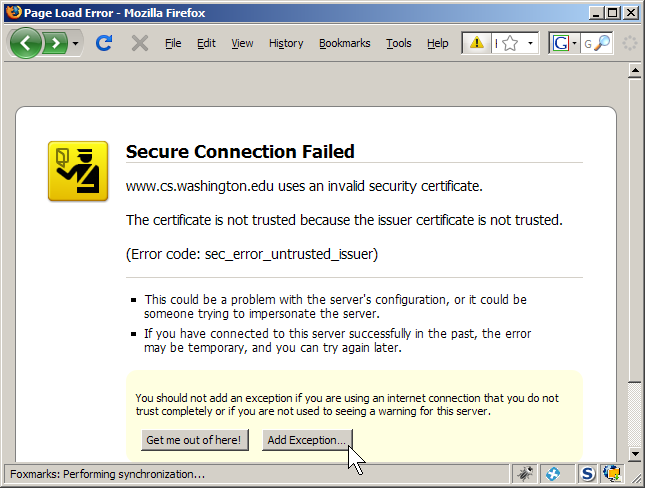The height and width of the screenshot is (488, 645).
Task: Click the globe download icon in the status bar
Action: click(611, 473)
